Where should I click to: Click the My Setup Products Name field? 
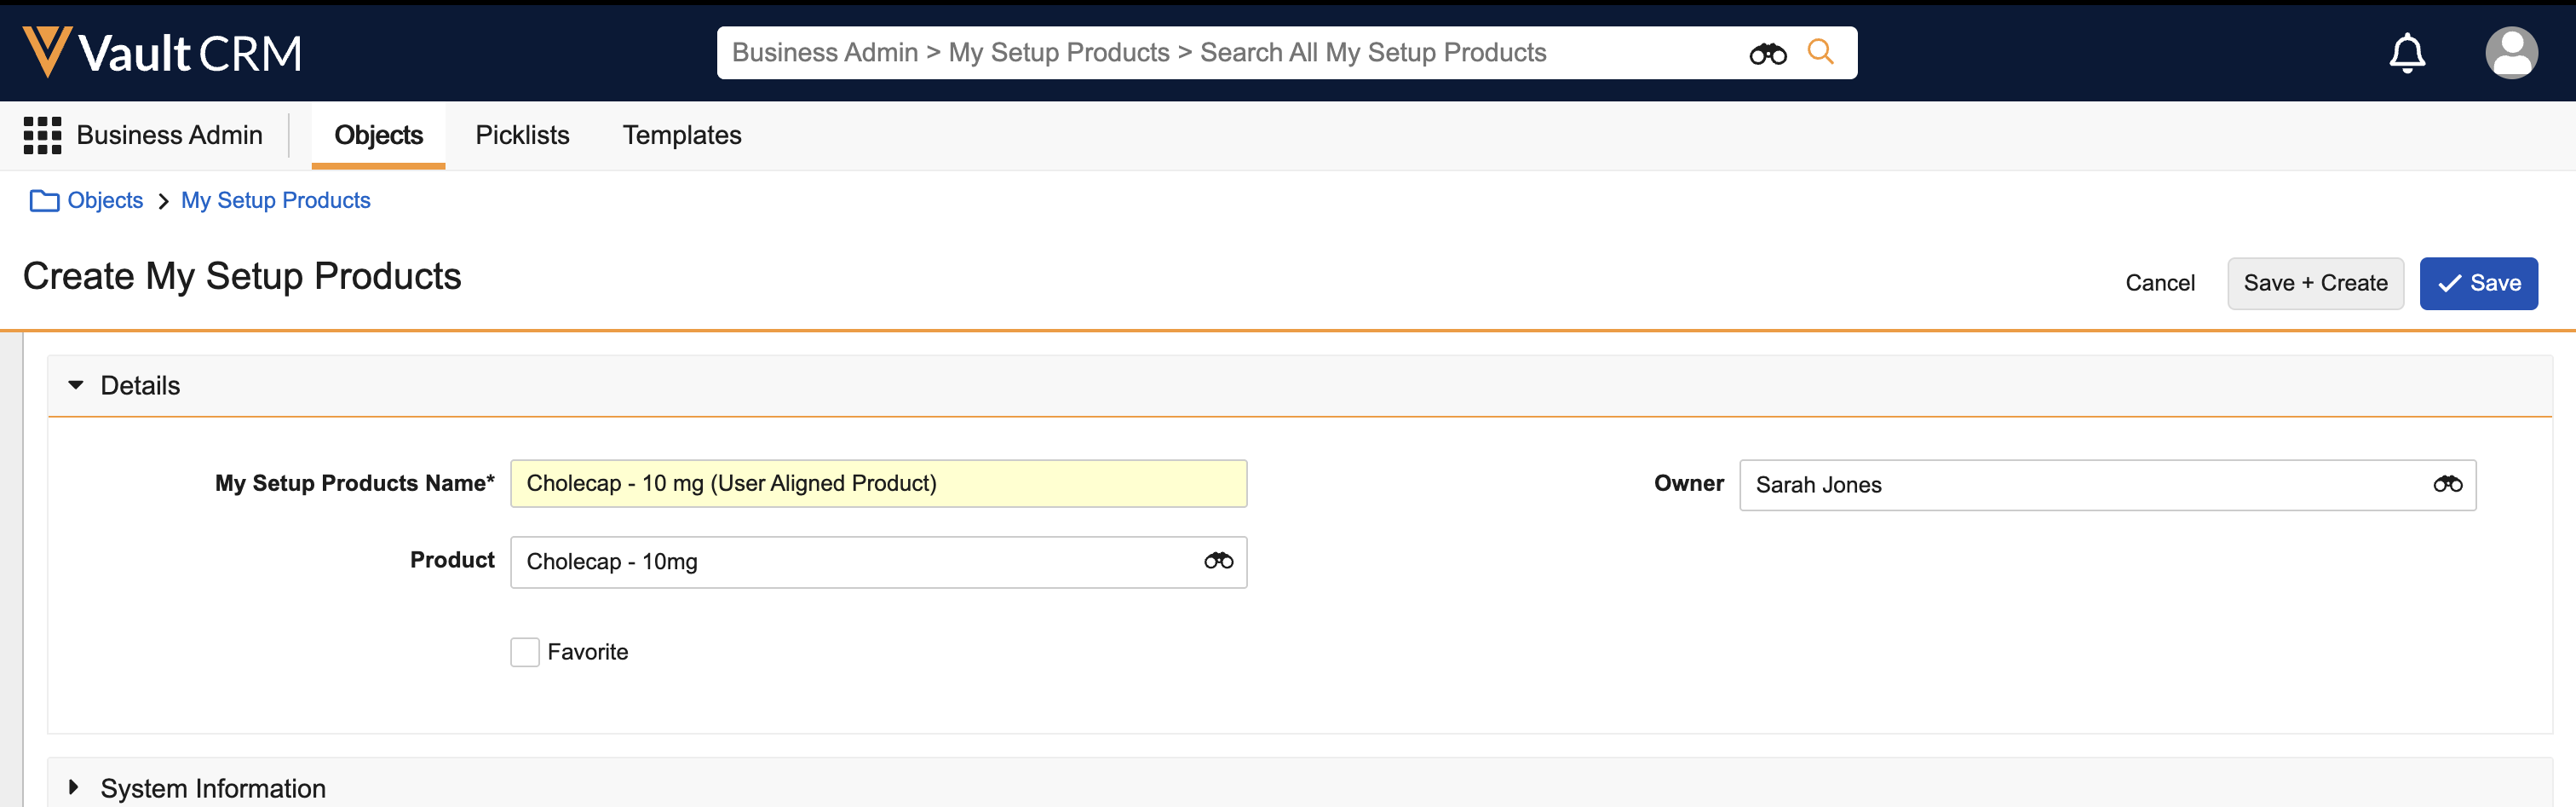878,484
